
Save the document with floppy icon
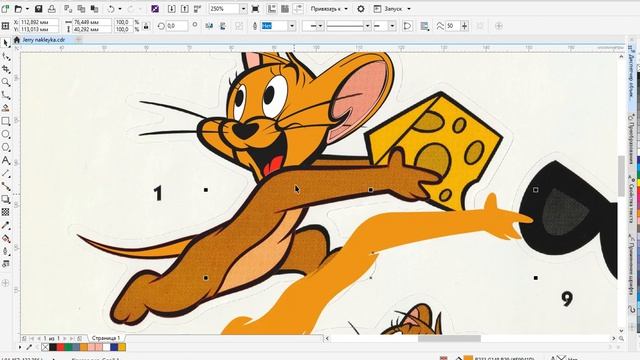(x=38, y=9)
